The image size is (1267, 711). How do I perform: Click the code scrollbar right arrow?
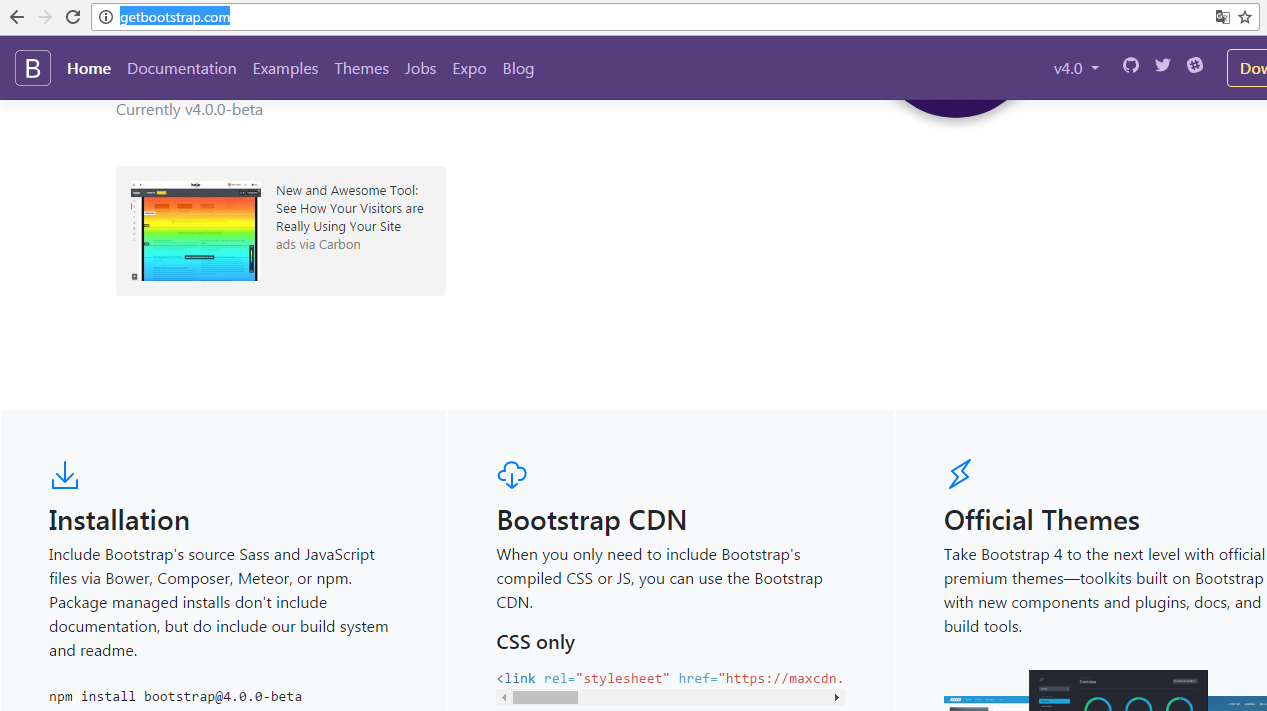[837, 697]
